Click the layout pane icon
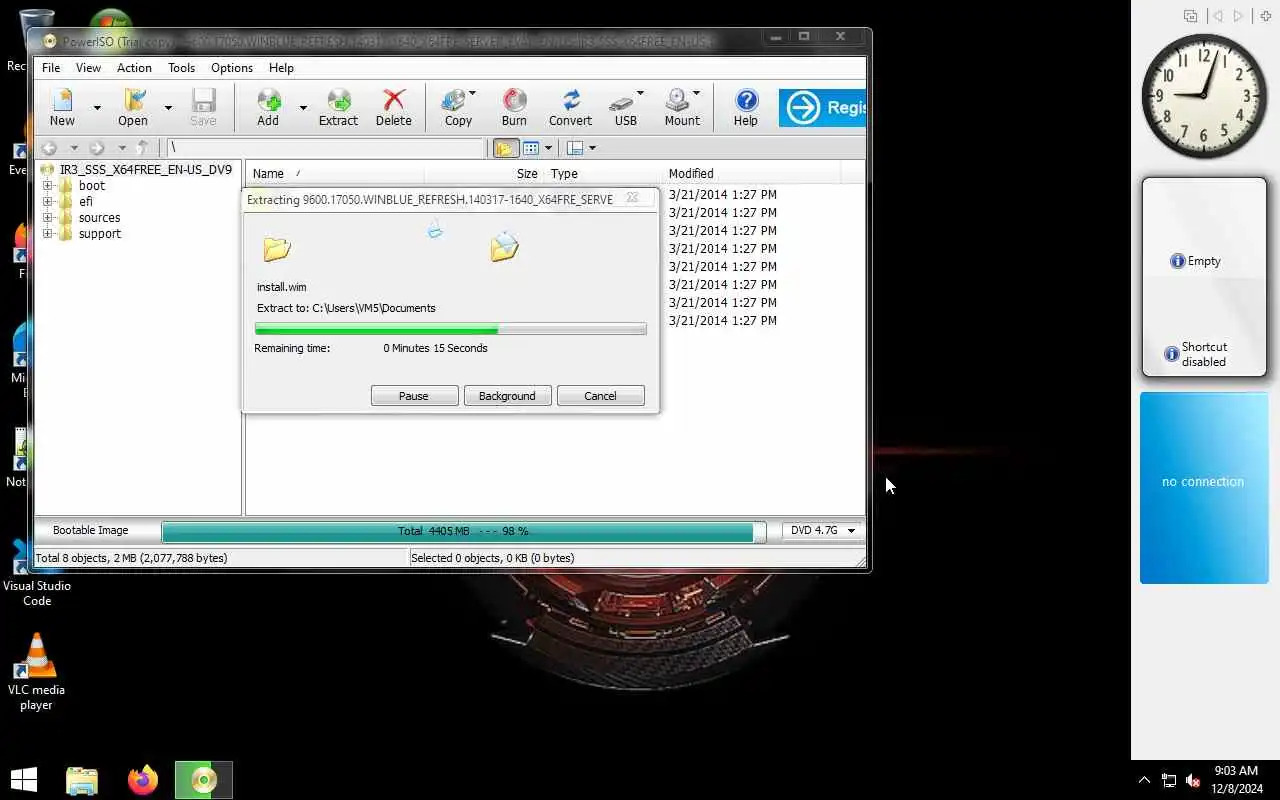1280x800 pixels. point(575,148)
